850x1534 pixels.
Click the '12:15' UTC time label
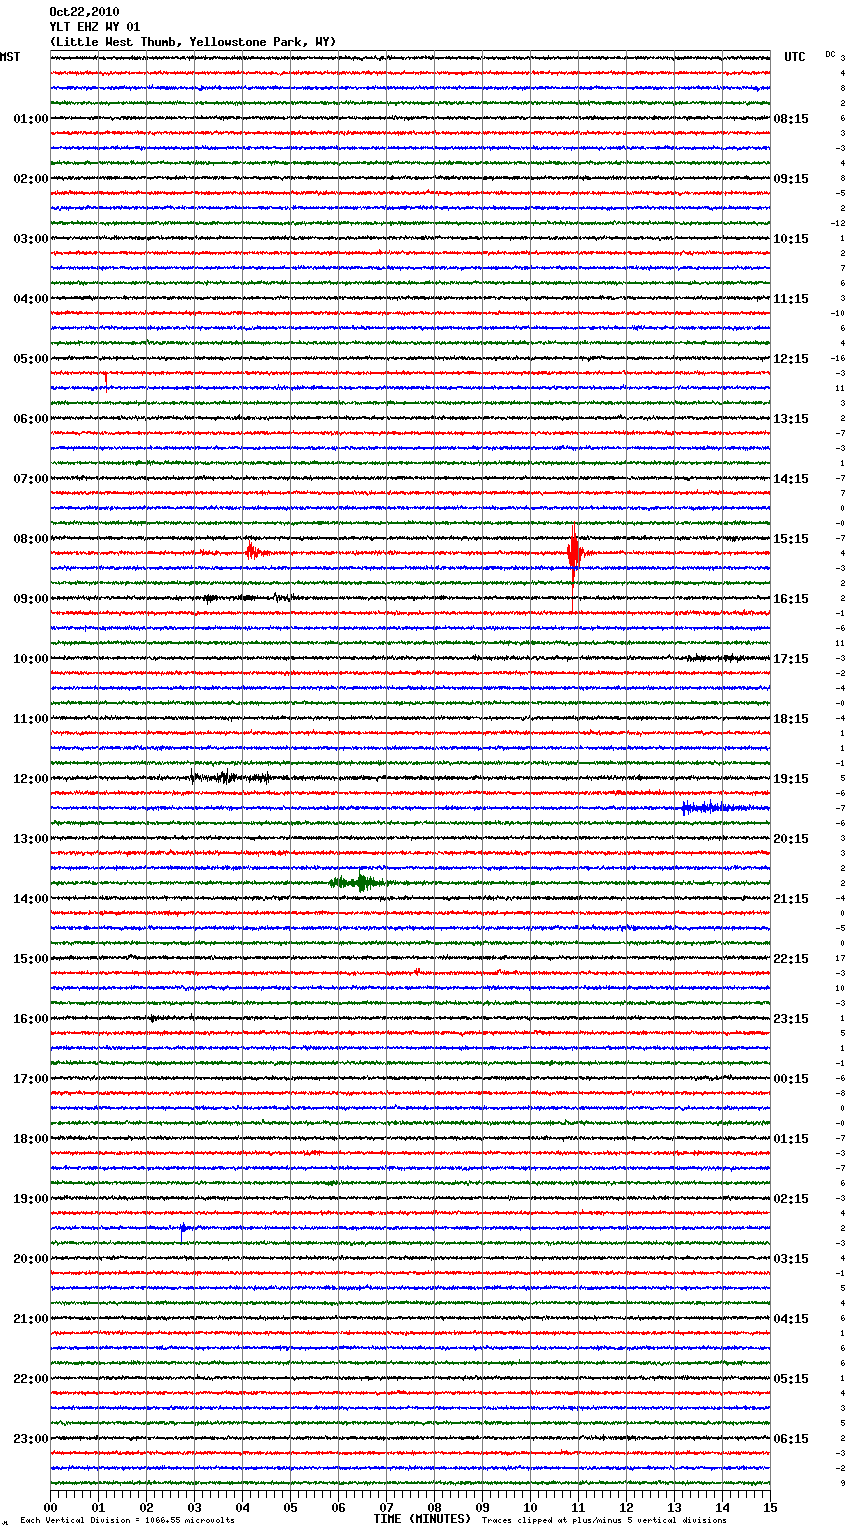(791, 359)
